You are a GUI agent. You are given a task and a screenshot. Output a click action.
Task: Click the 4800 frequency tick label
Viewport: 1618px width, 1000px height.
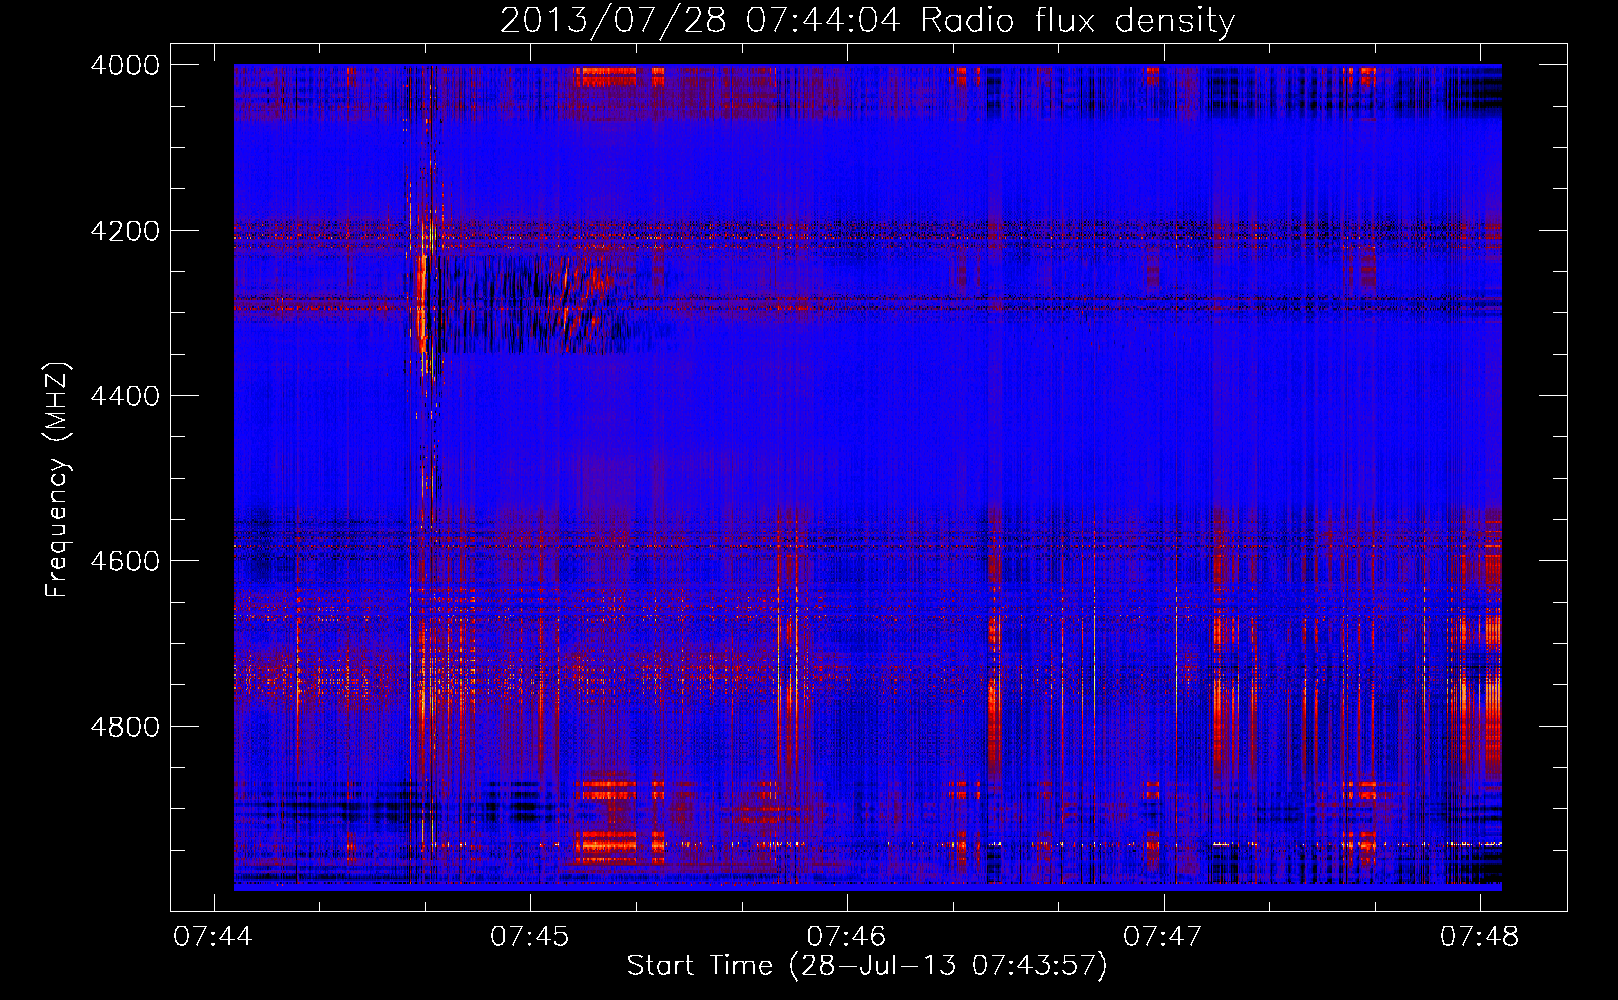click(125, 727)
